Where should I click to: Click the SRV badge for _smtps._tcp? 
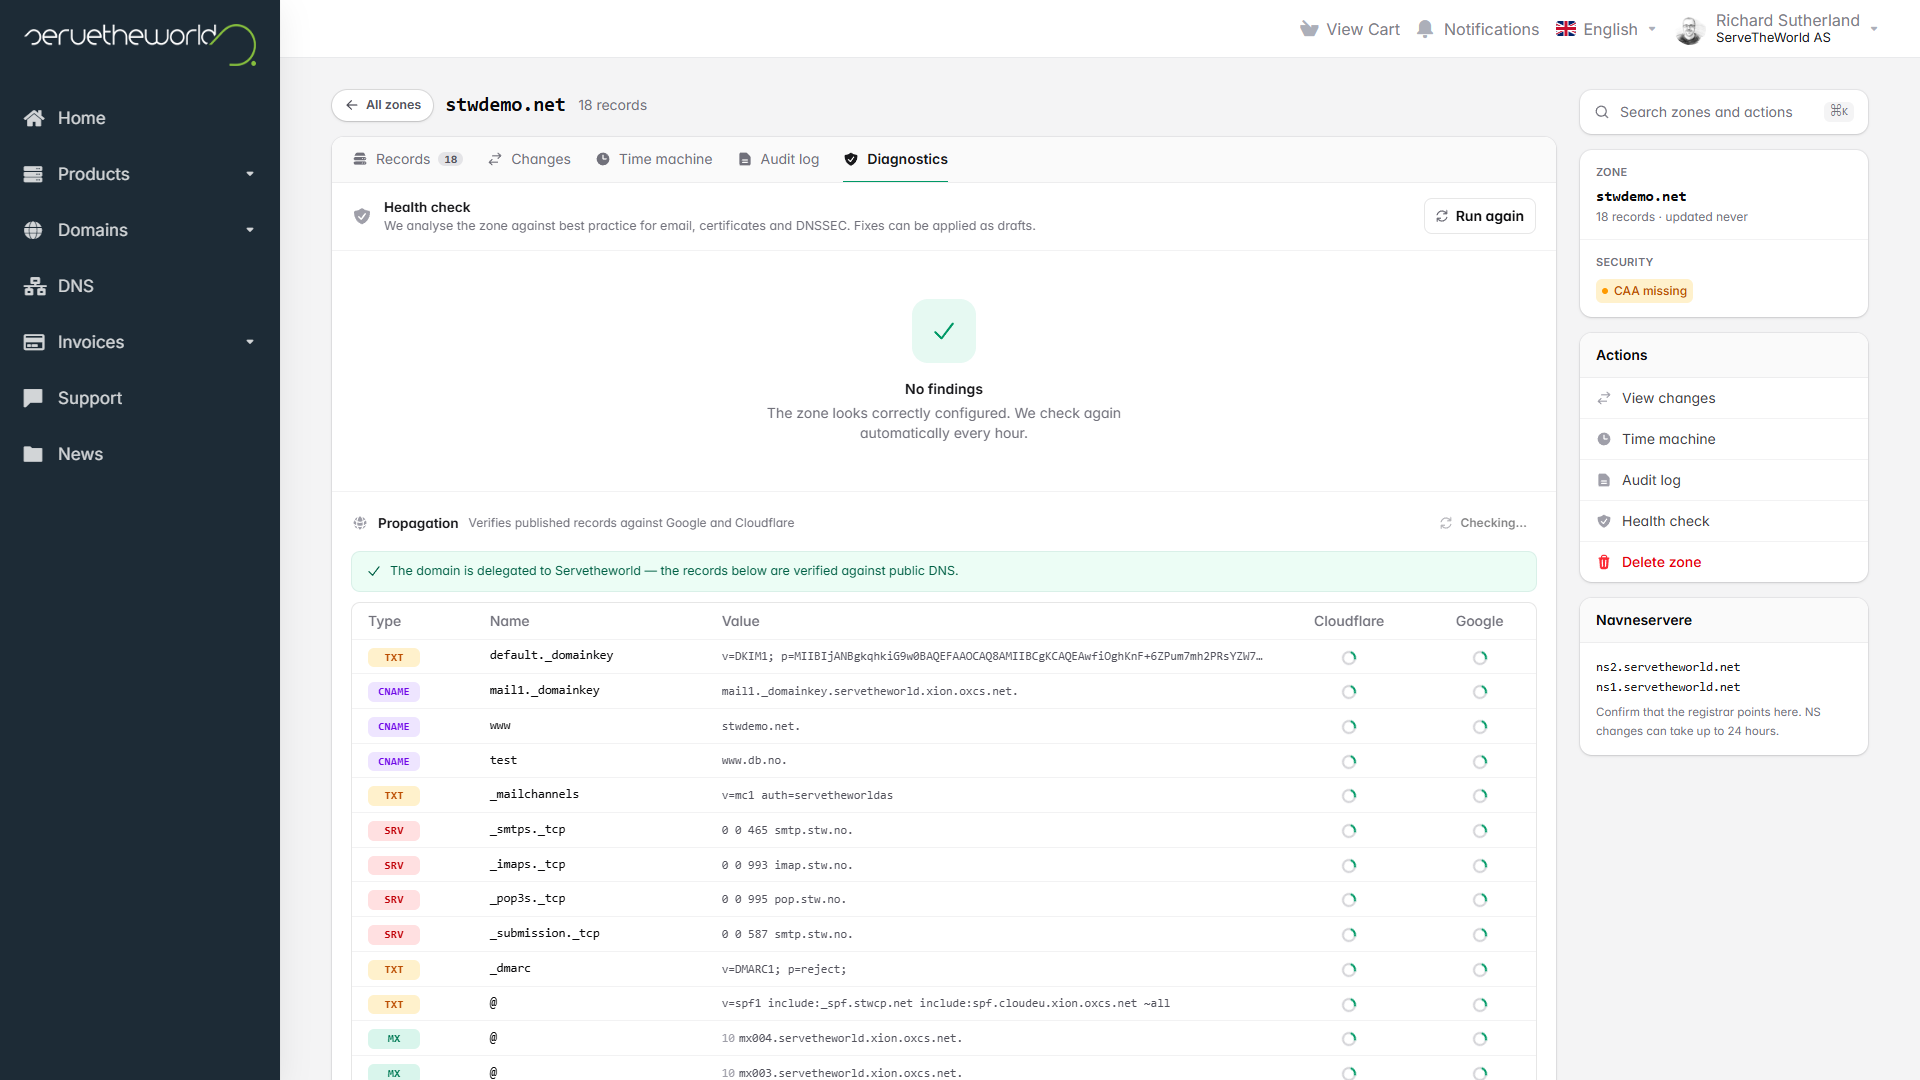(394, 831)
